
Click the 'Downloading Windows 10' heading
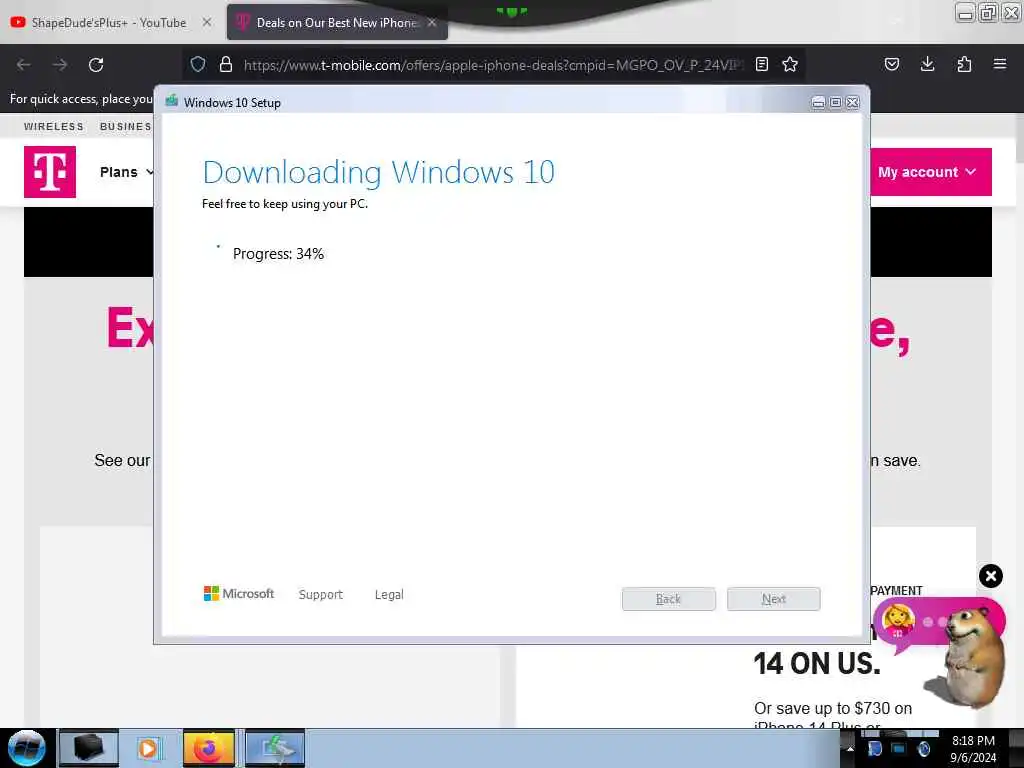(378, 172)
